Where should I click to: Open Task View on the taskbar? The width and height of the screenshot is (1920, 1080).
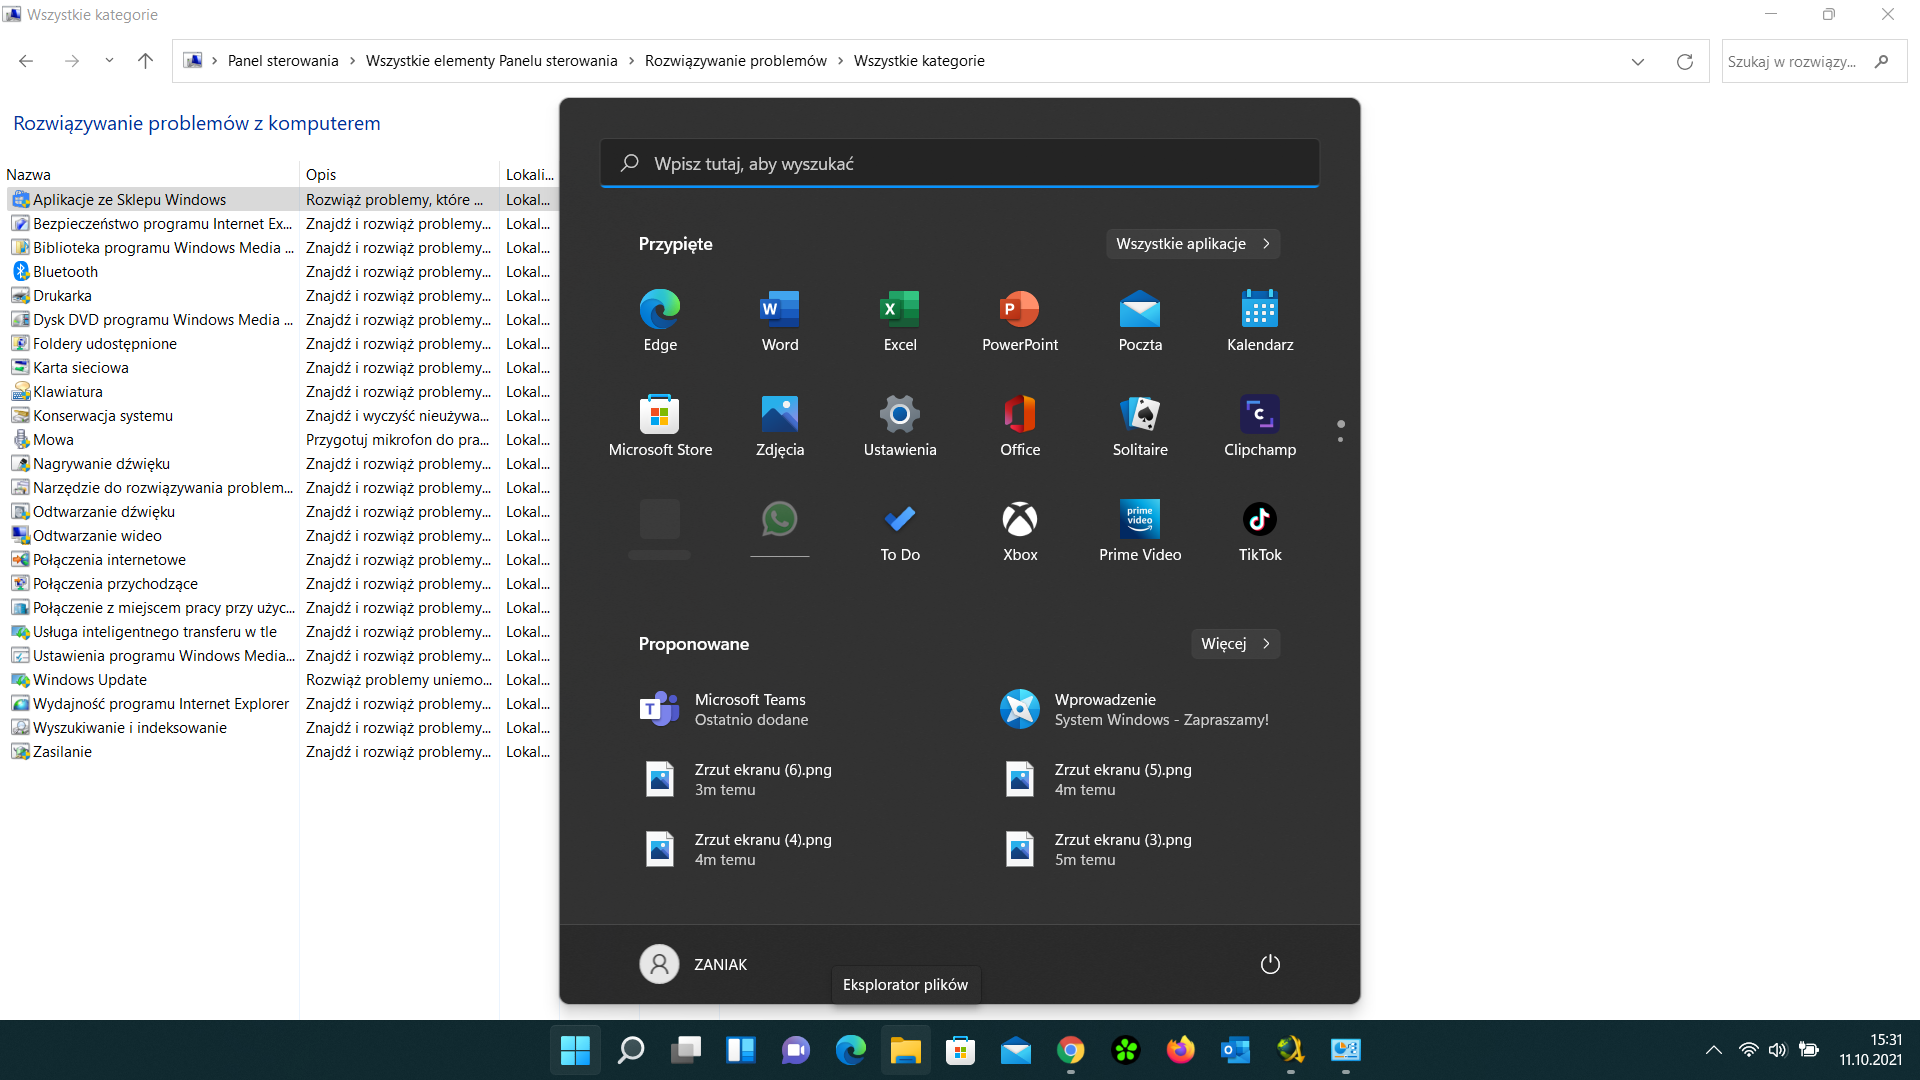click(x=686, y=1050)
